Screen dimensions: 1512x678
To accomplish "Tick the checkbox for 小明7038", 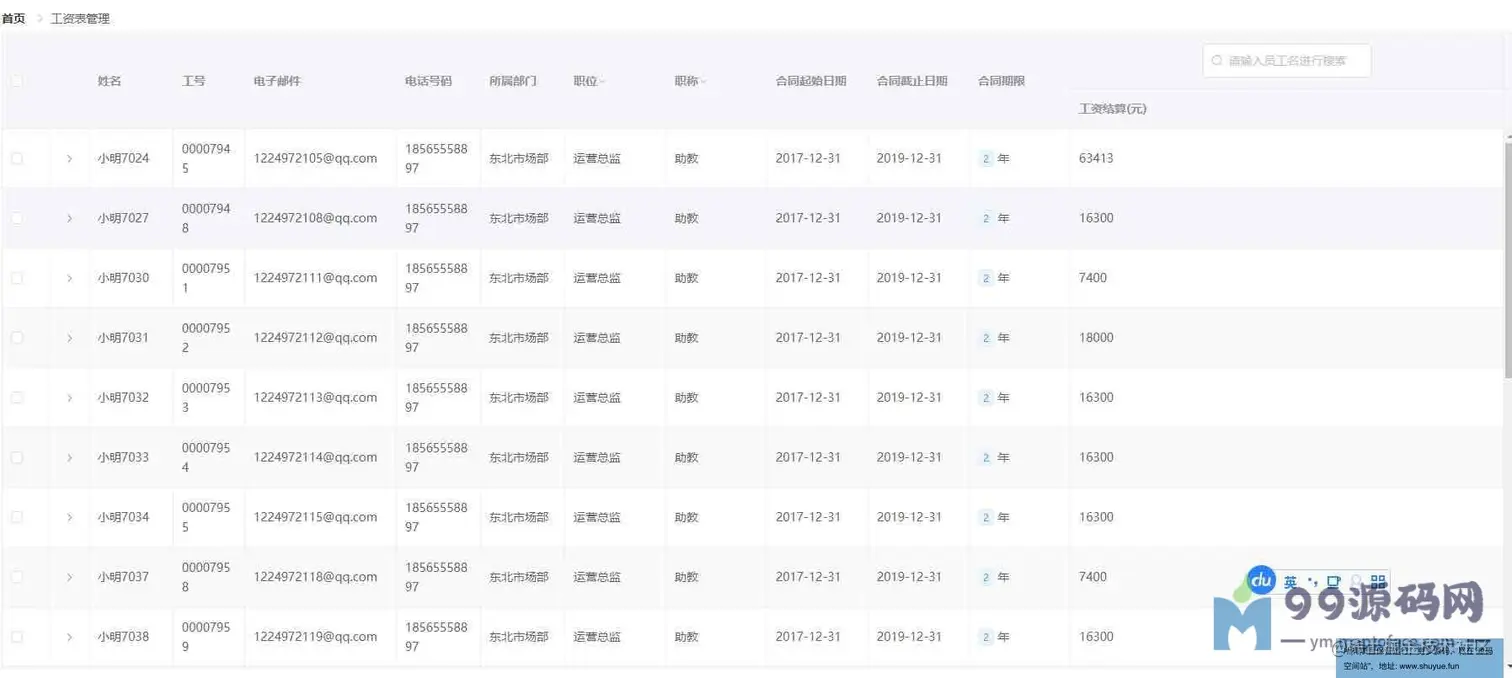I will click(x=17, y=636).
